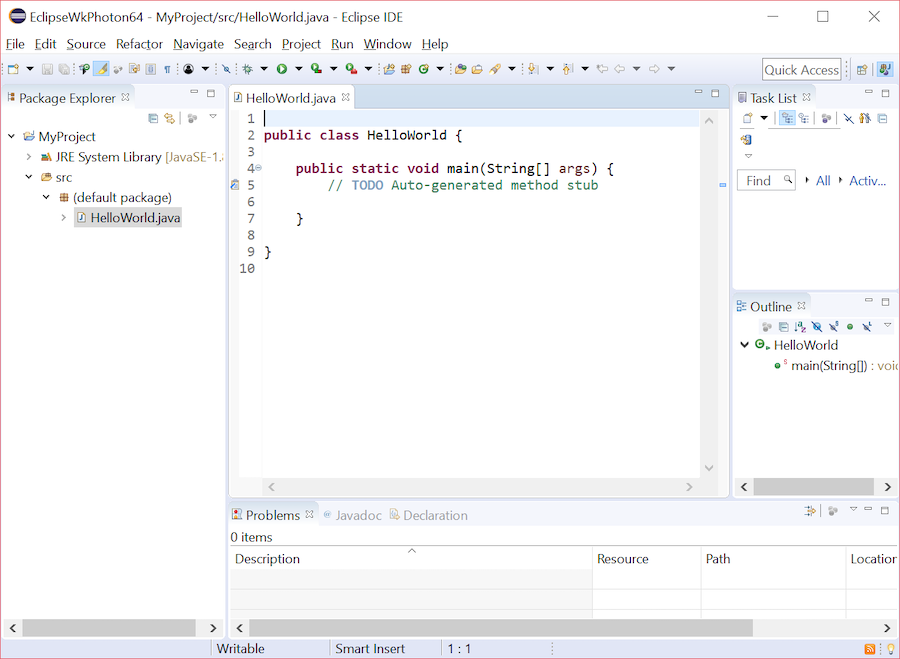Click the Coverage run toolbar icon
This screenshot has height=659, width=900.
tap(316, 69)
